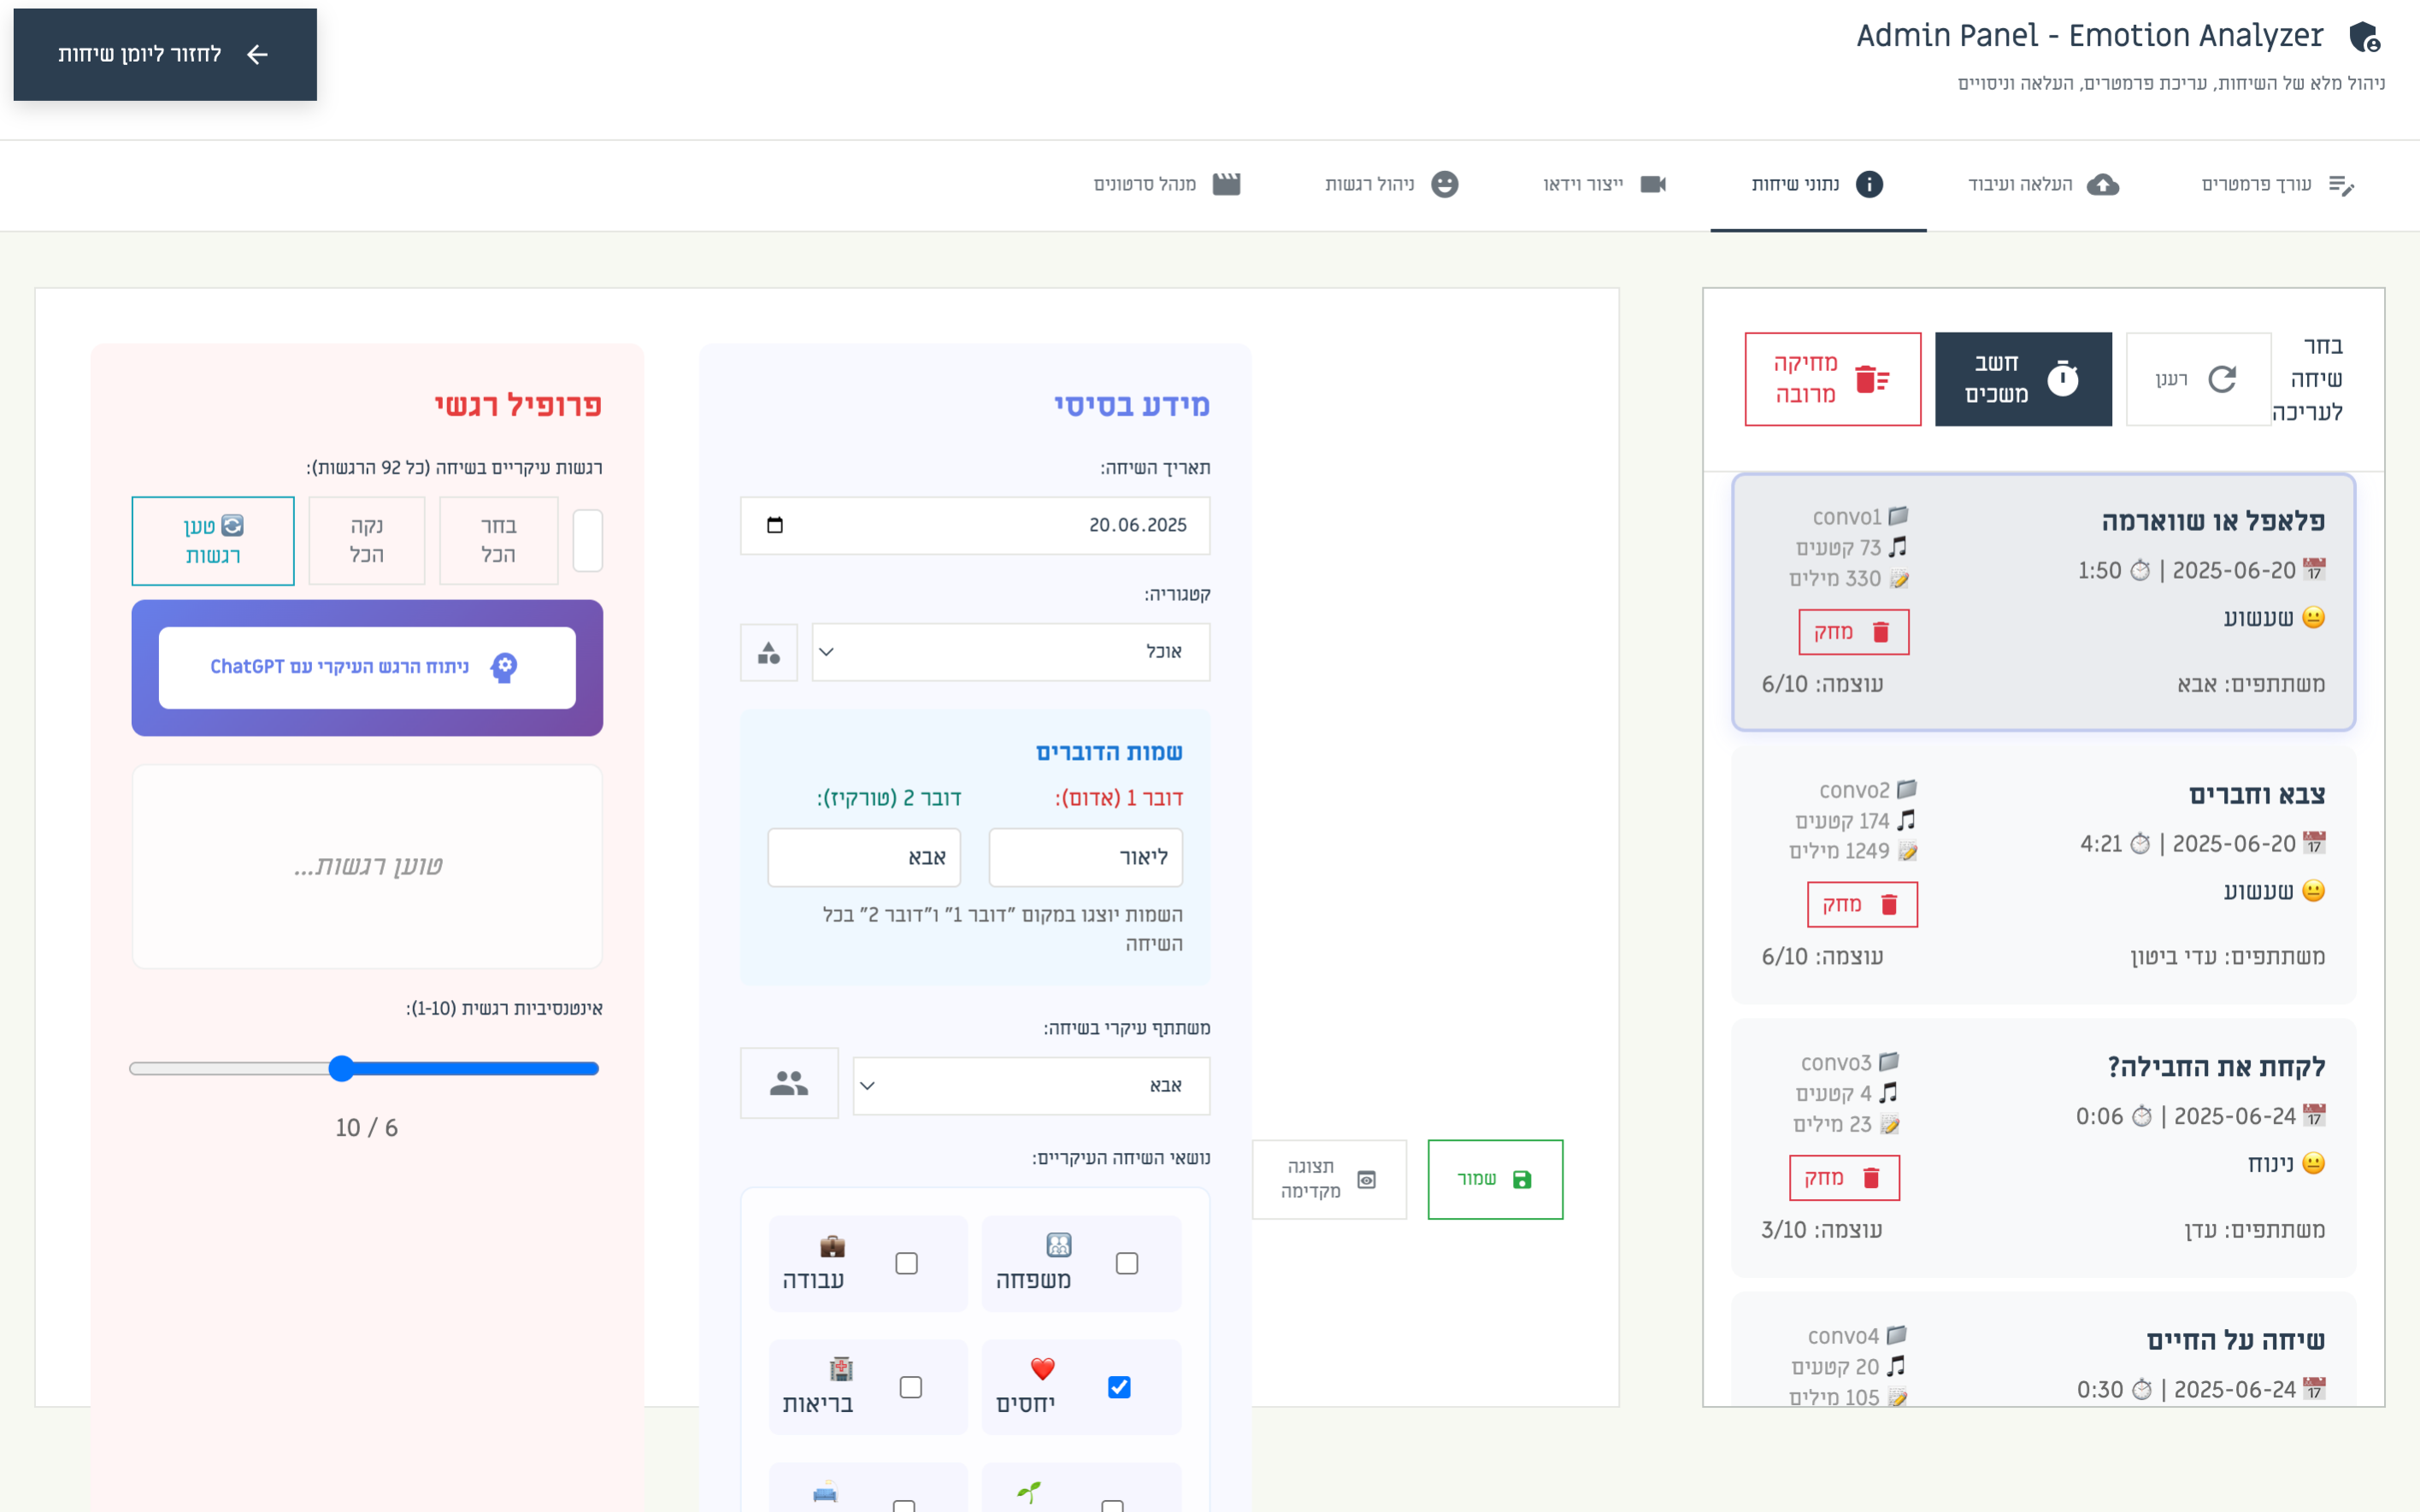Switch to the ייצור וידאו tab
The height and width of the screenshot is (1512, 2420).
point(1604,185)
